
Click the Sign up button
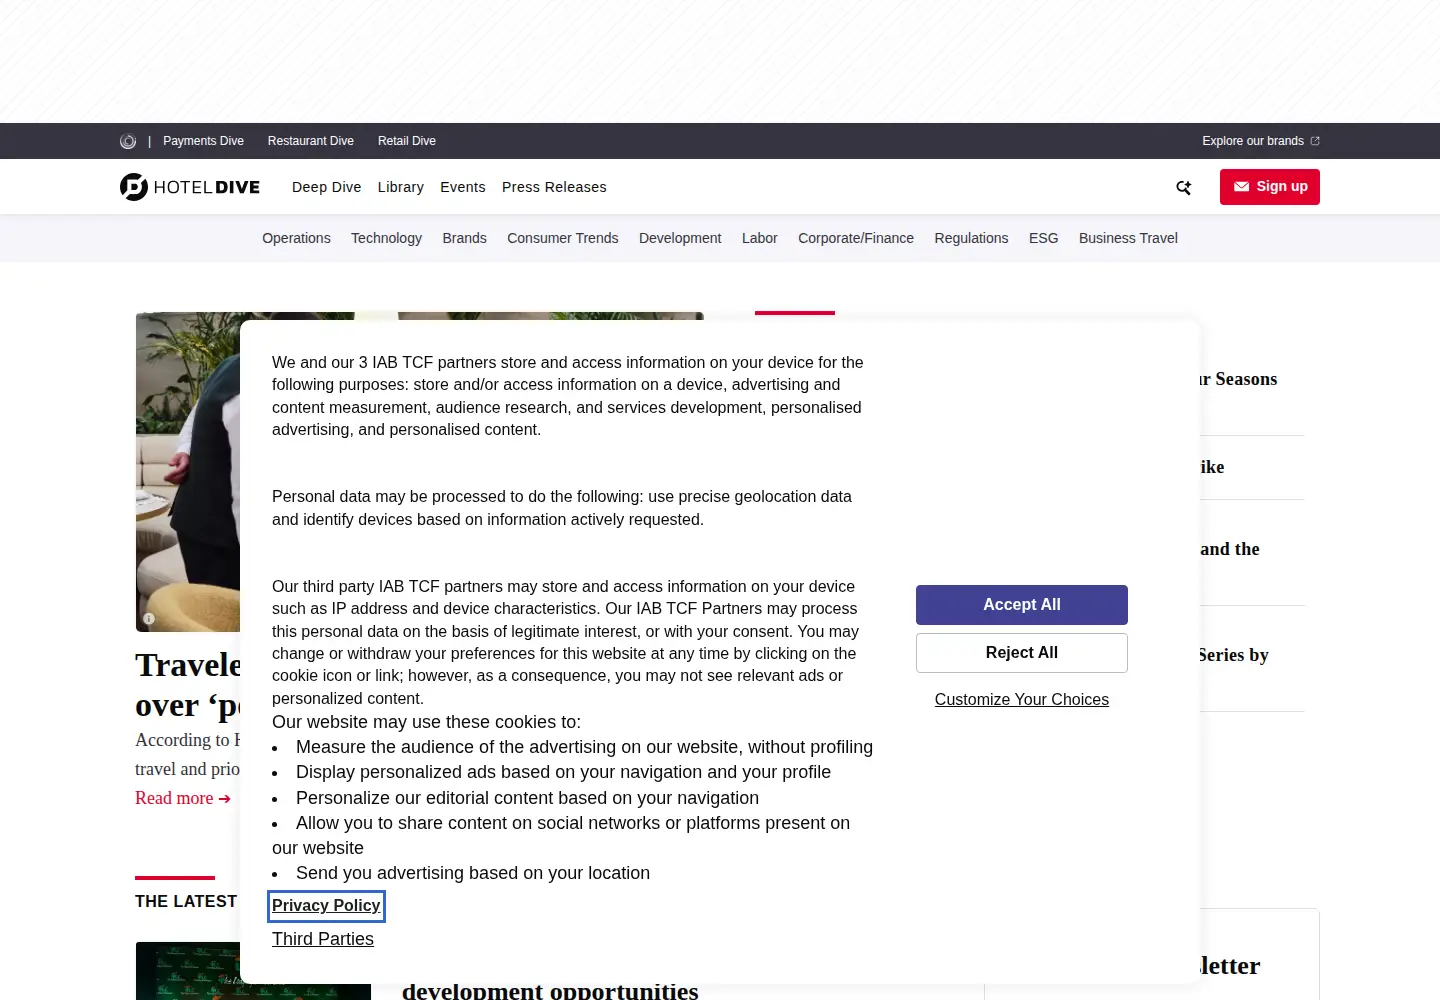coord(1270,187)
